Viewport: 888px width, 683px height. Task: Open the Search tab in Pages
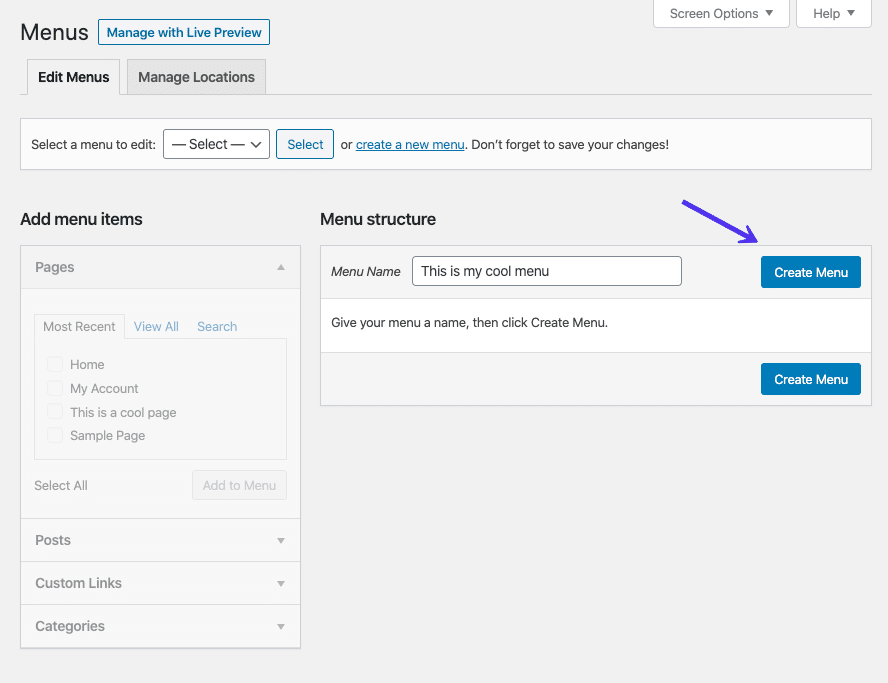217,326
